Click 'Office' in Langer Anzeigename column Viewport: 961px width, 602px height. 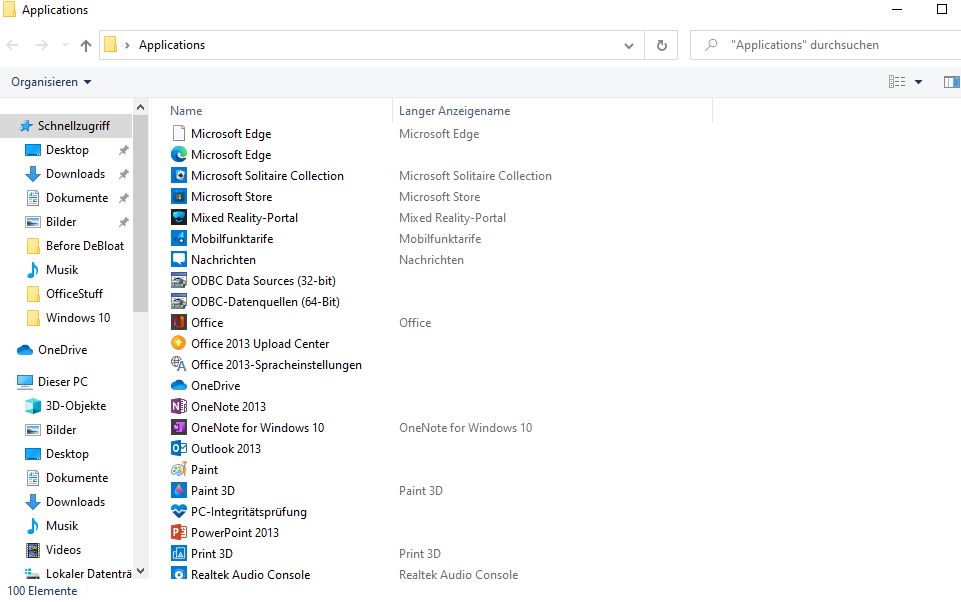coord(415,322)
